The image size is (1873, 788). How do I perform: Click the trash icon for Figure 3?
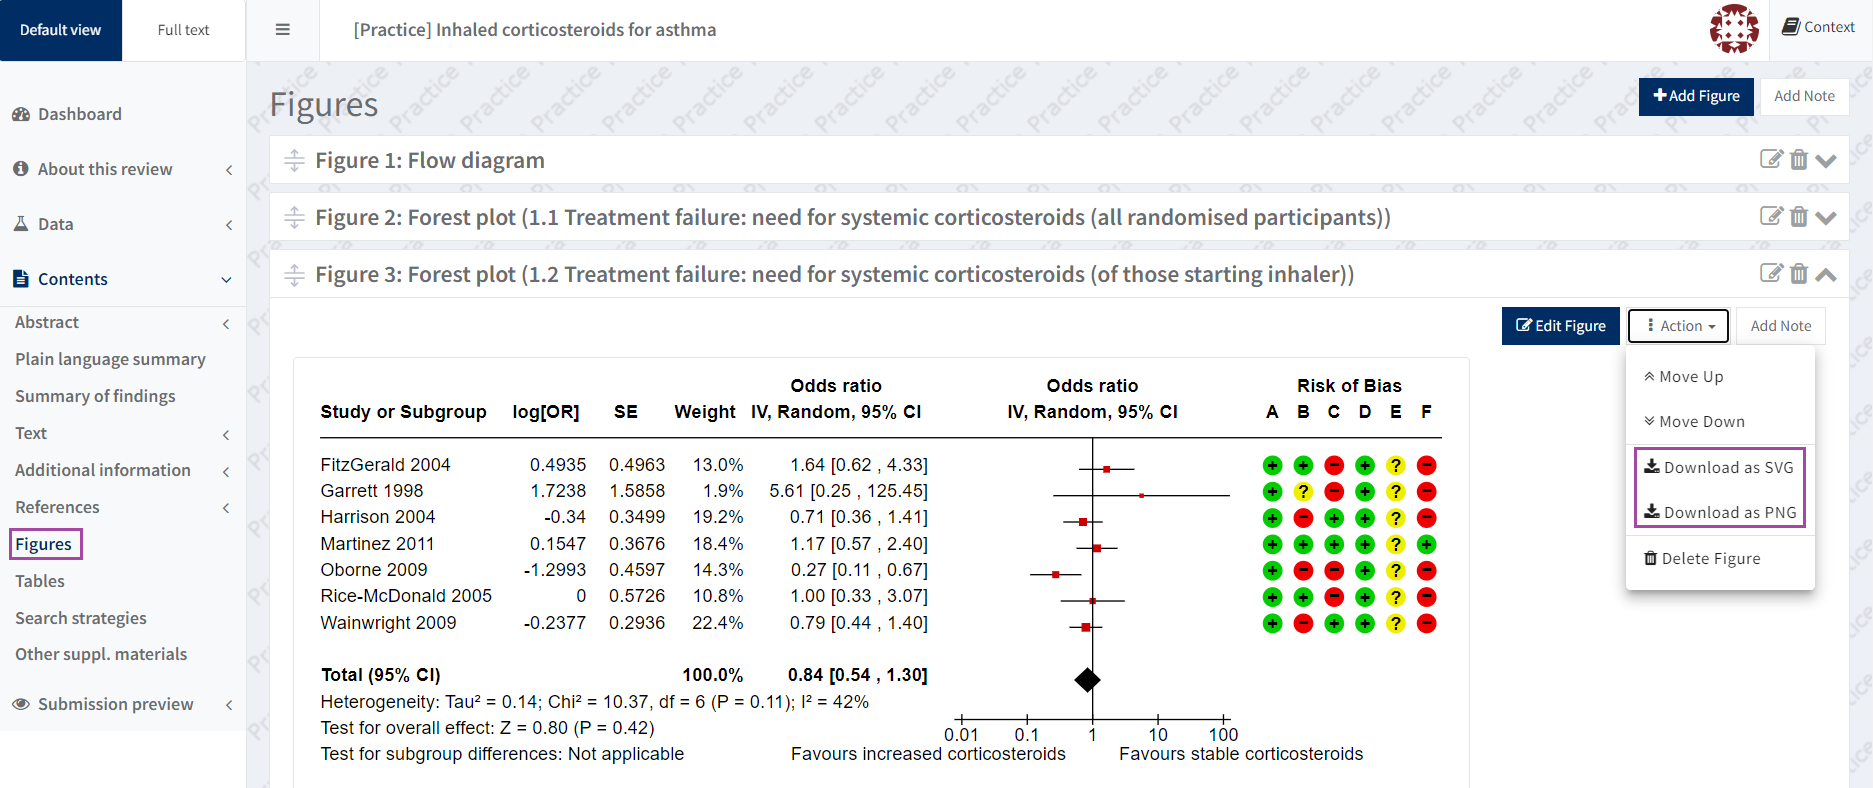pyautogui.click(x=1799, y=274)
